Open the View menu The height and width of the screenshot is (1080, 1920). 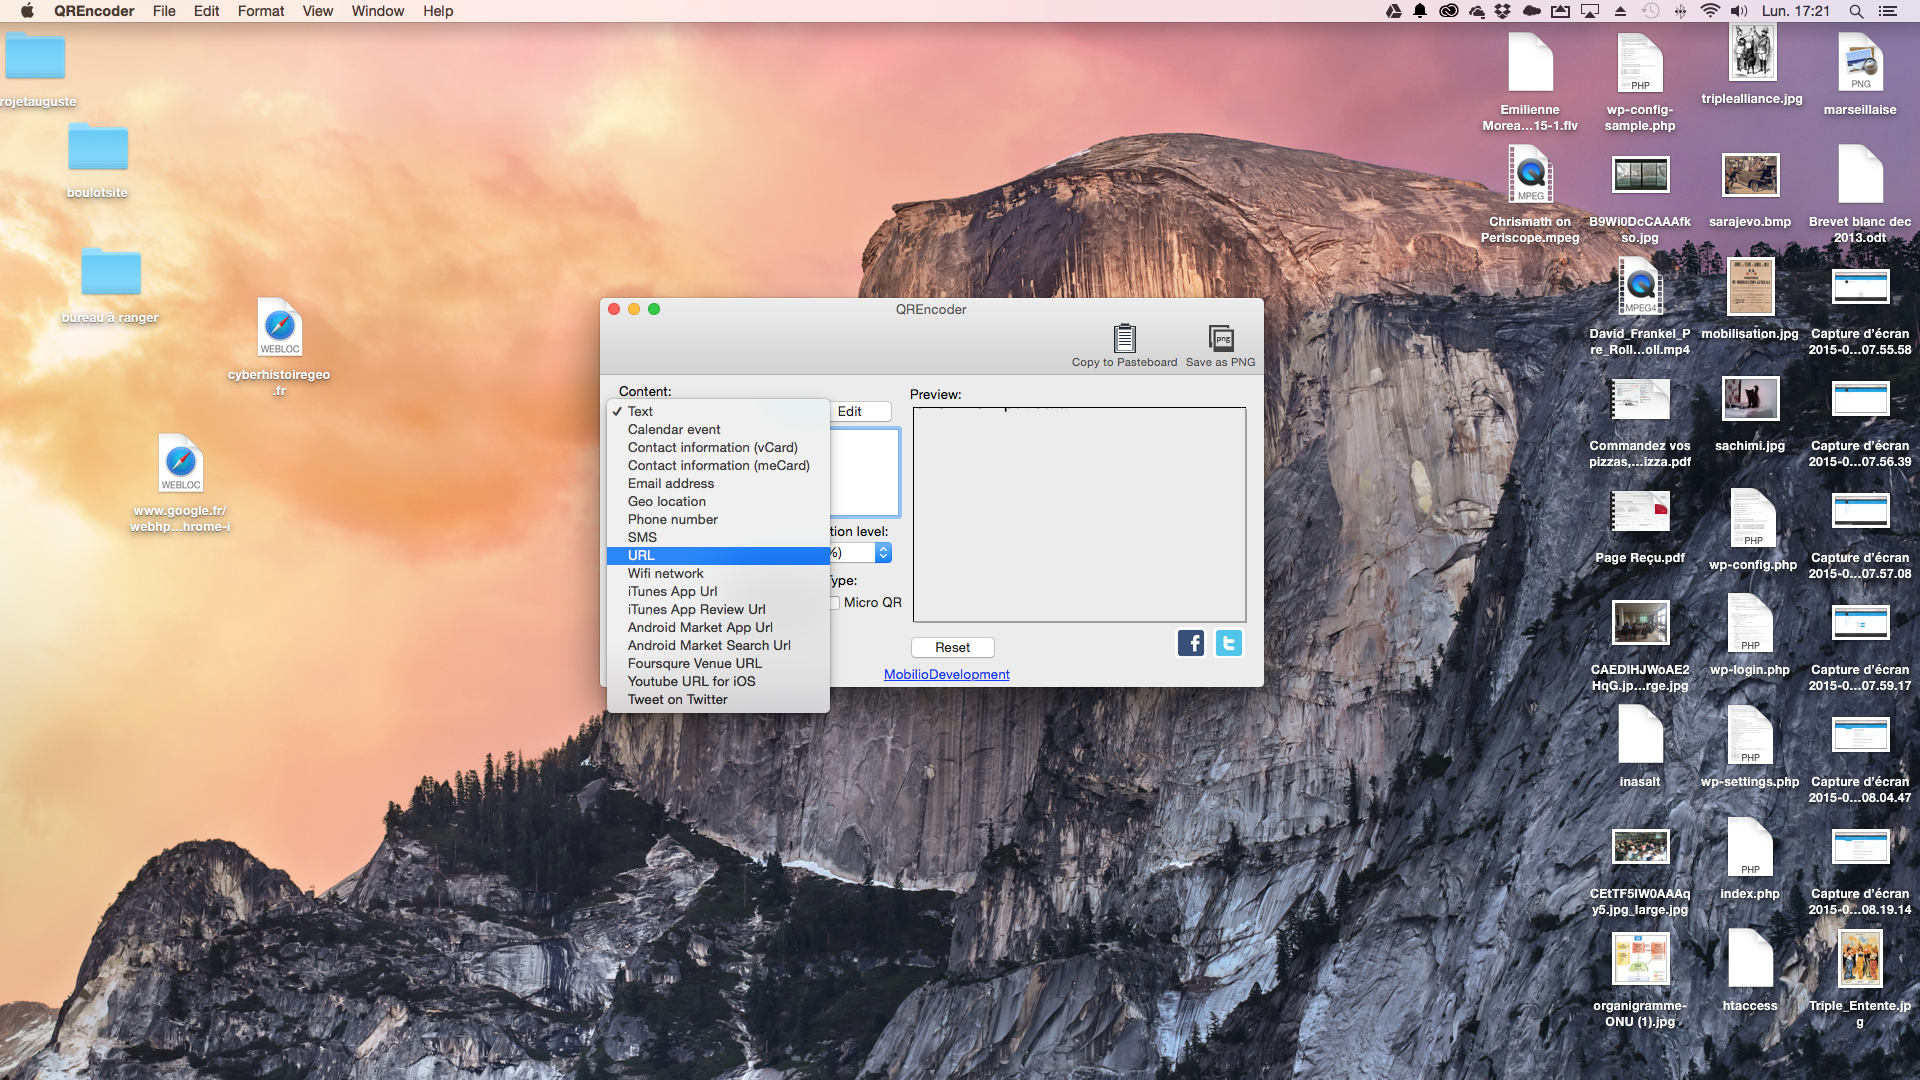(318, 11)
